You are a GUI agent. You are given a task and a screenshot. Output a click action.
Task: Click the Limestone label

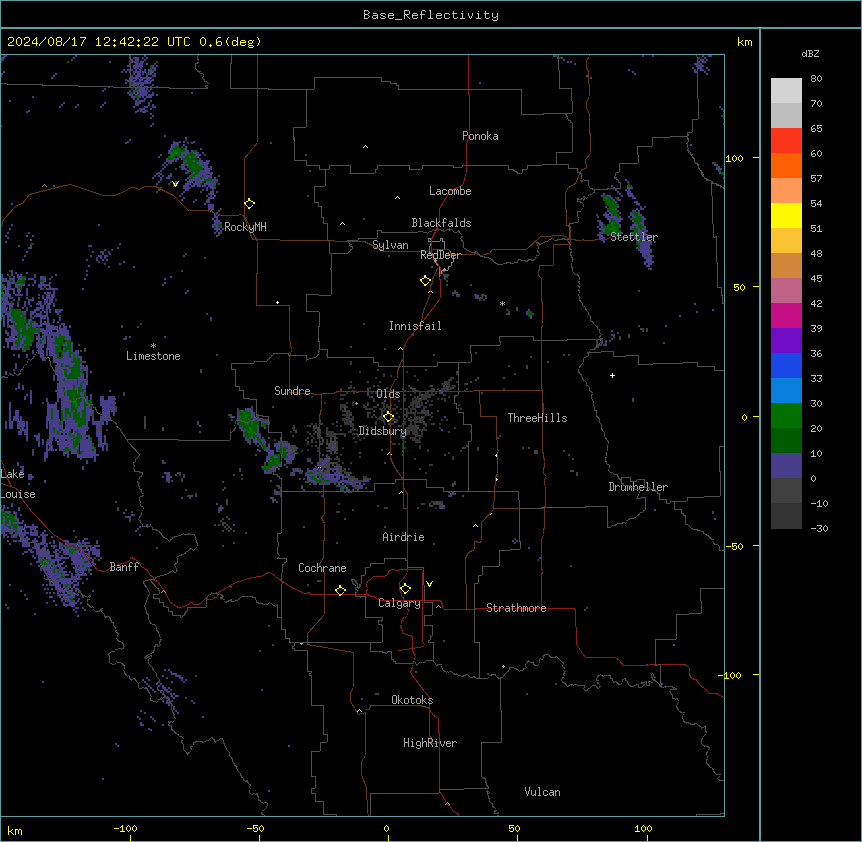[x=153, y=356]
